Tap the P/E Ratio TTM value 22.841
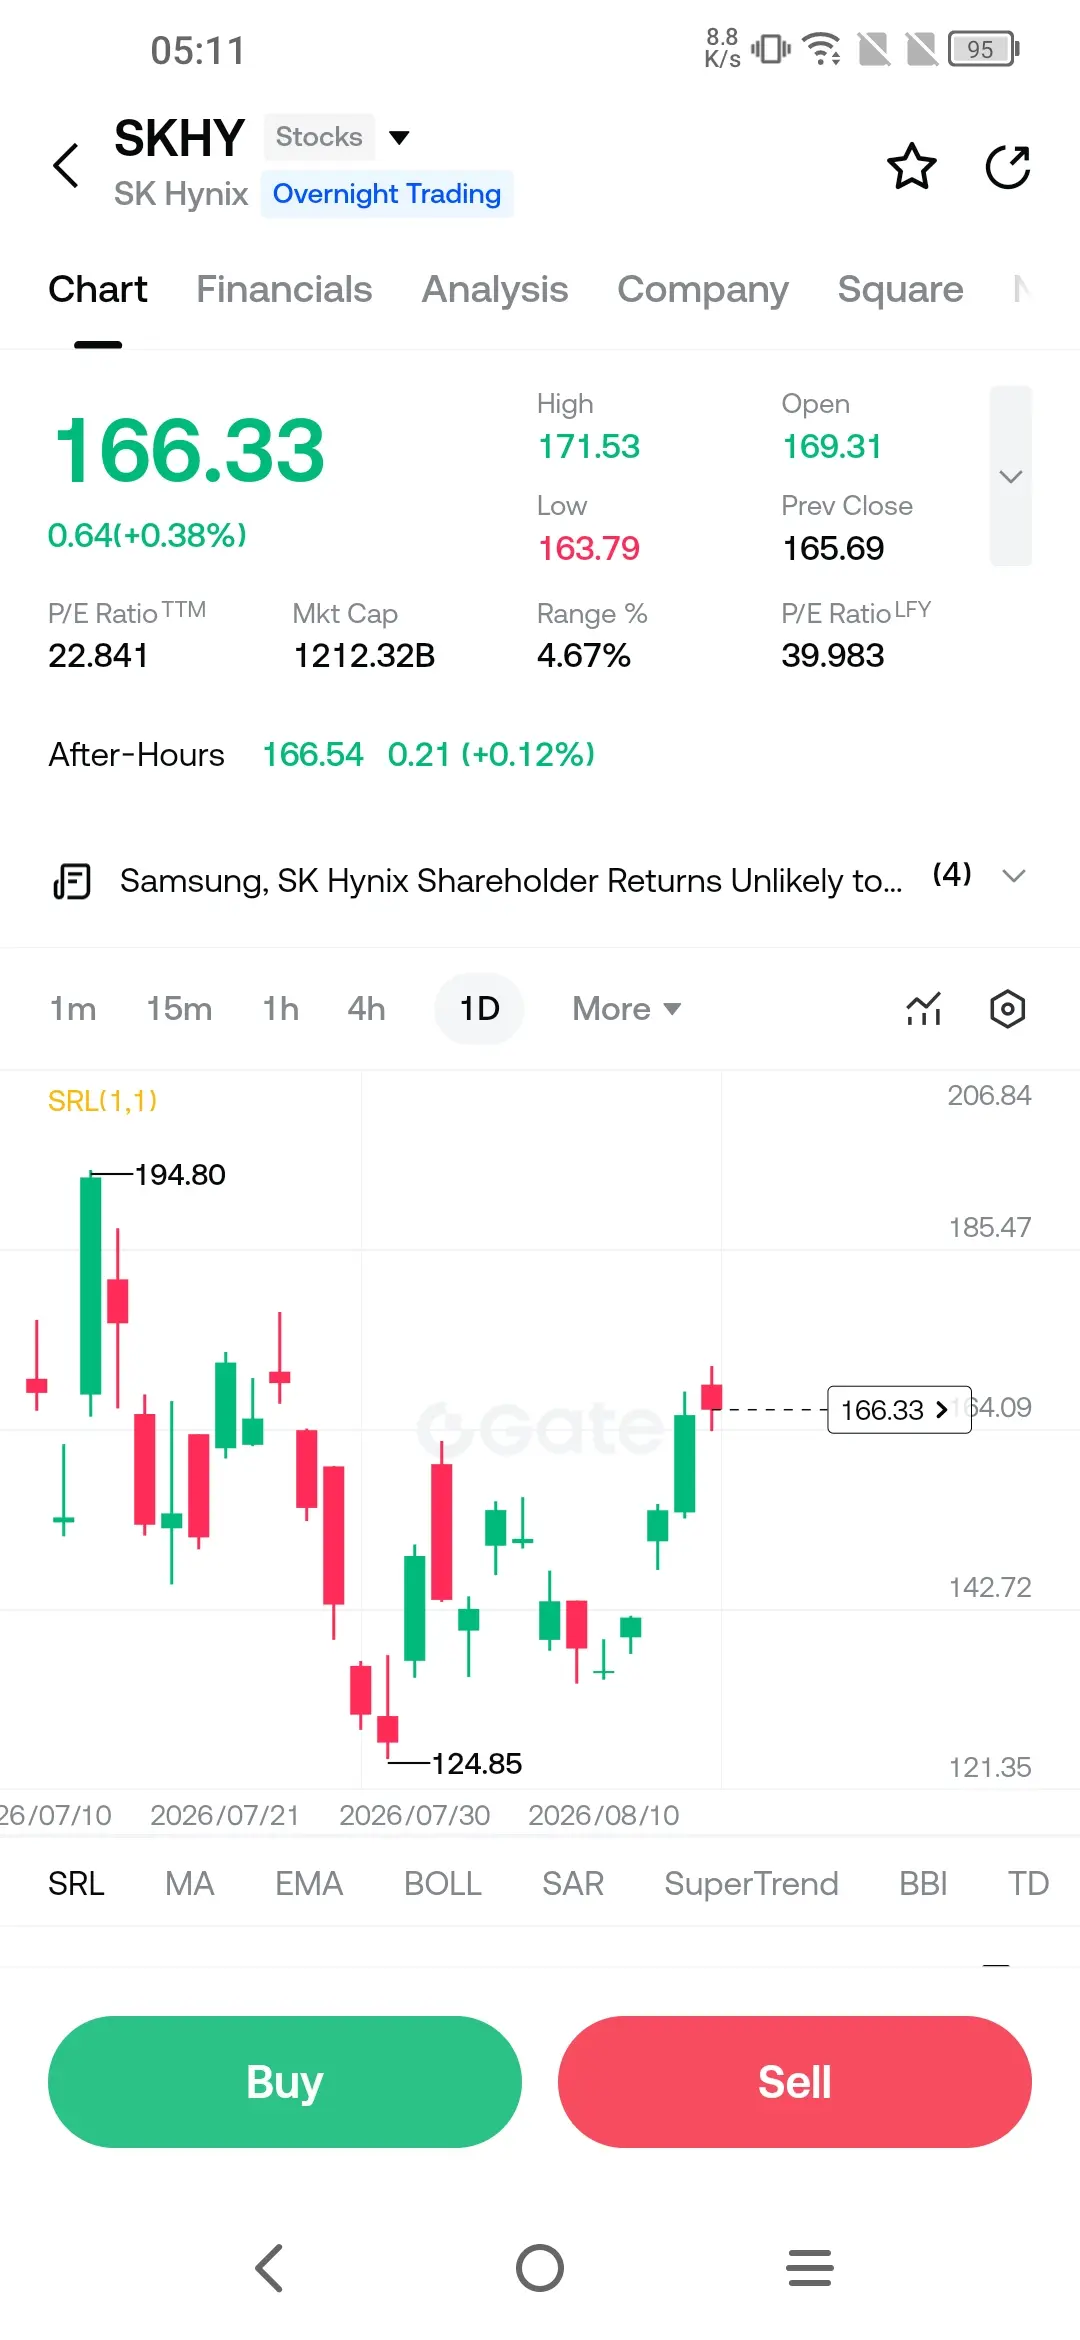The height and width of the screenshot is (2340, 1080). click(x=98, y=655)
